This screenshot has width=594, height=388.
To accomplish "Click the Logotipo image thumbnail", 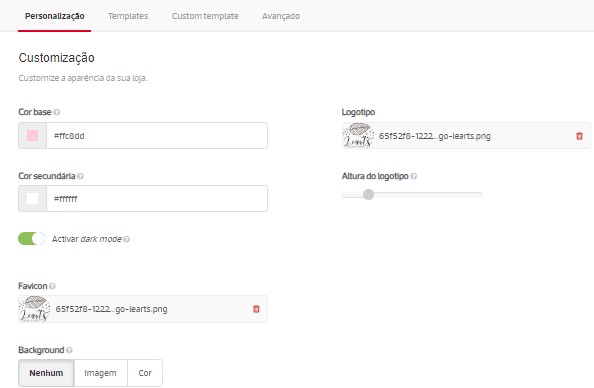I will click(358, 135).
